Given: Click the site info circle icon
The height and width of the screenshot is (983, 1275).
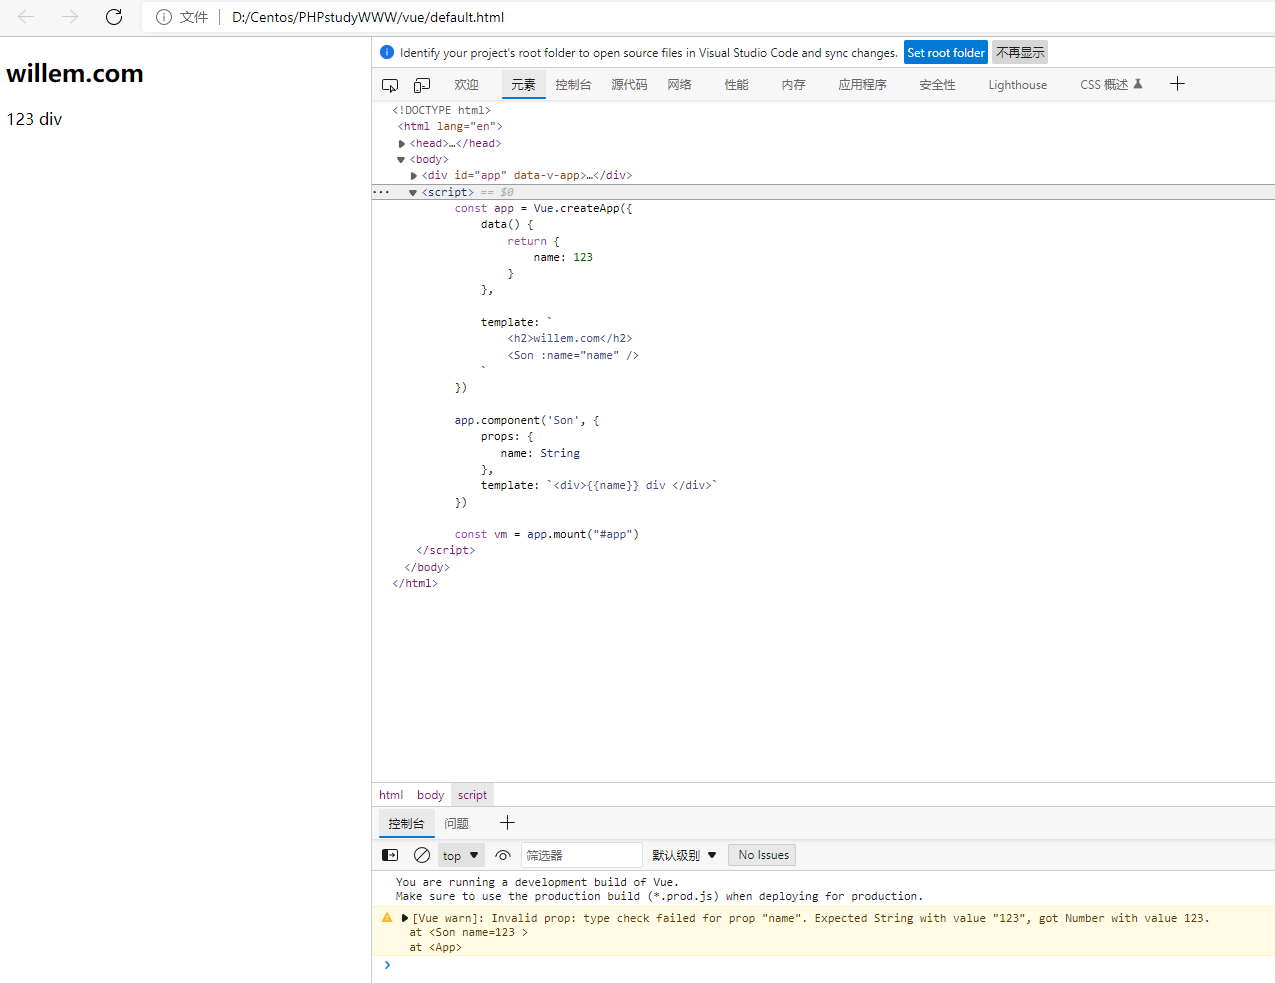Looking at the screenshot, I should coord(164,17).
